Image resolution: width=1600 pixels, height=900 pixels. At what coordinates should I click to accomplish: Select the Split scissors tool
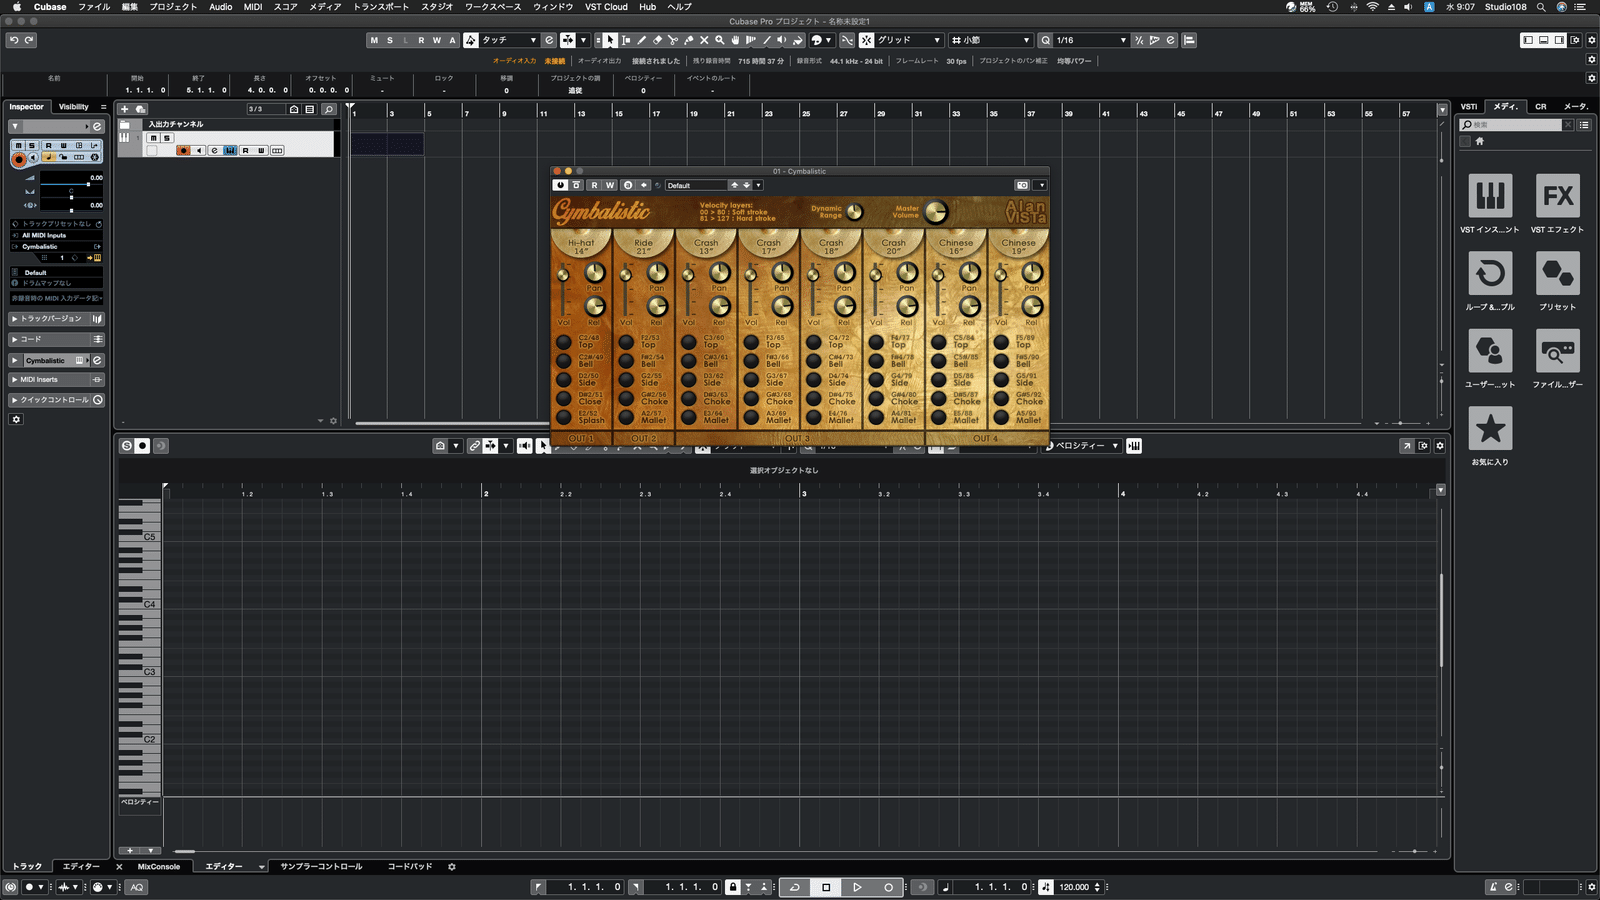pos(673,40)
